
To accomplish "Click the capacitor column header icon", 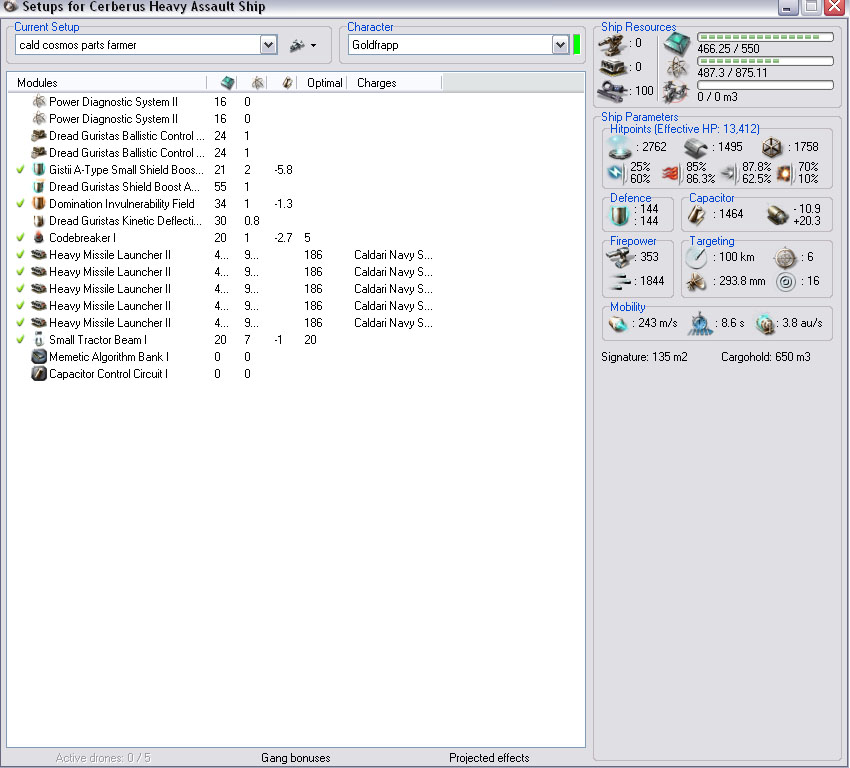I will click(287, 82).
